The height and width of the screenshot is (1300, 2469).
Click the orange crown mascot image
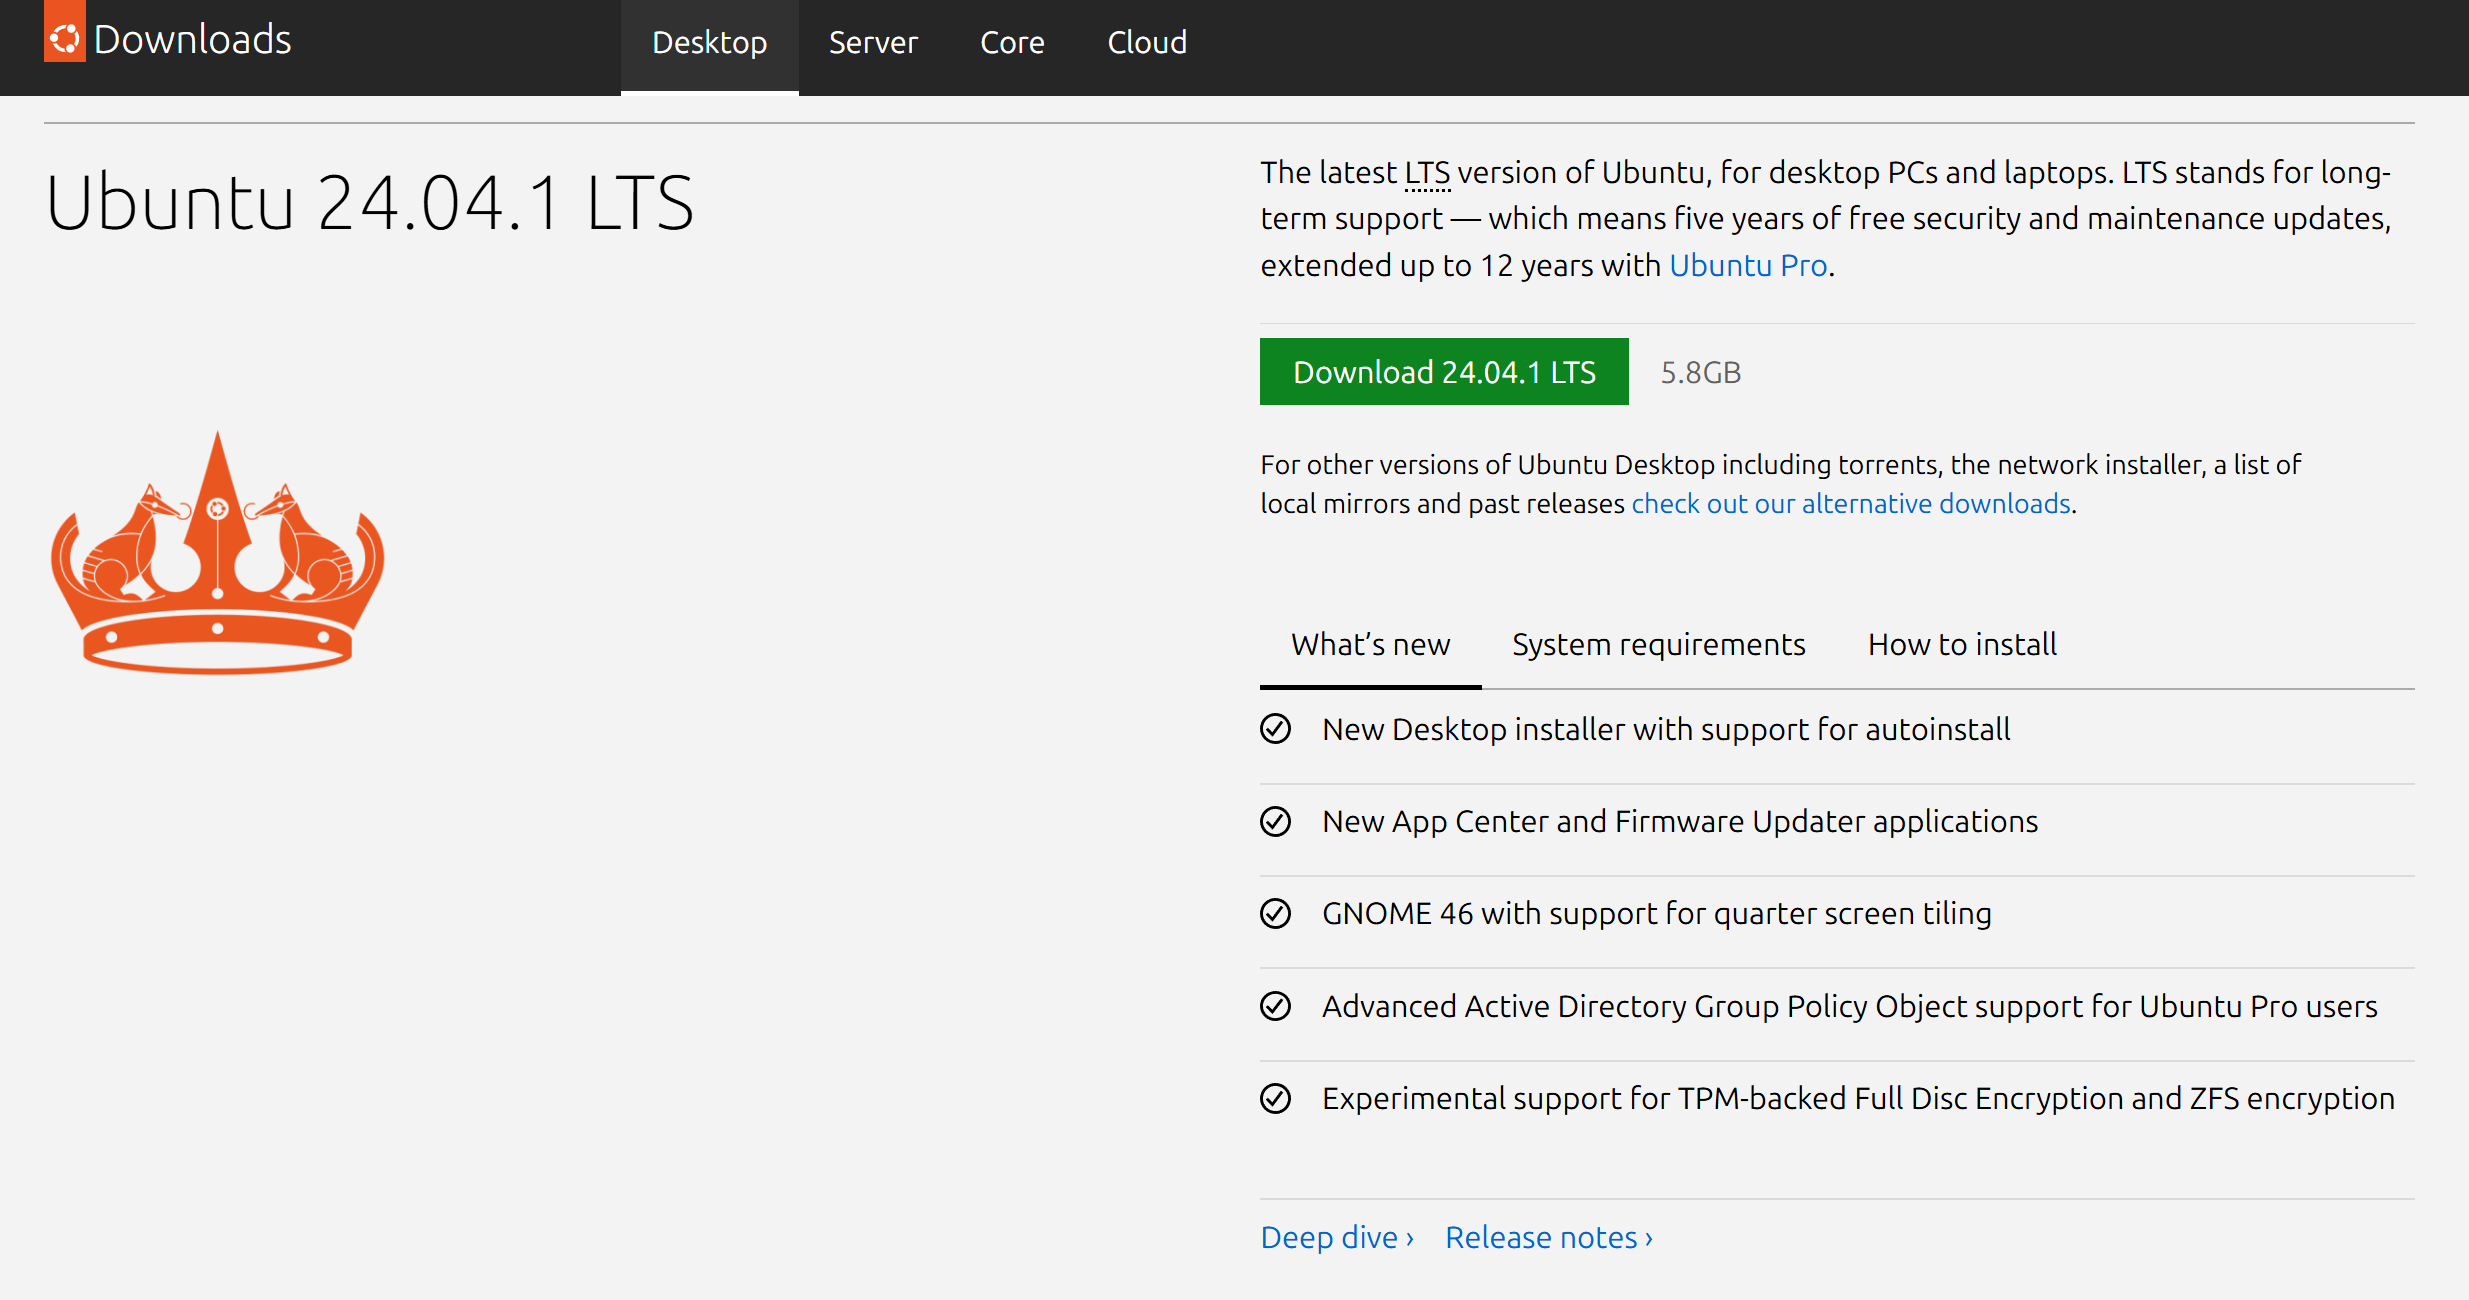[218, 553]
